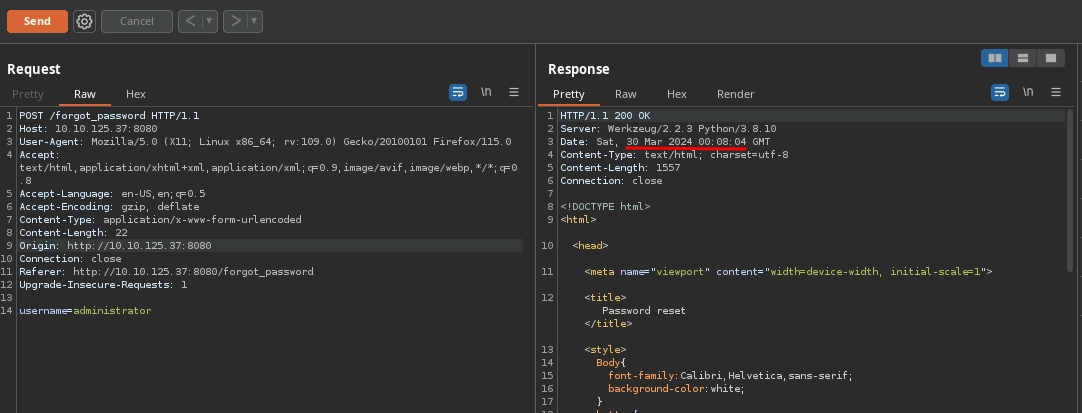Toggle word wrap in the Request panel
The height and width of the screenshot is (413, 1082).
[x=458, y=92]
